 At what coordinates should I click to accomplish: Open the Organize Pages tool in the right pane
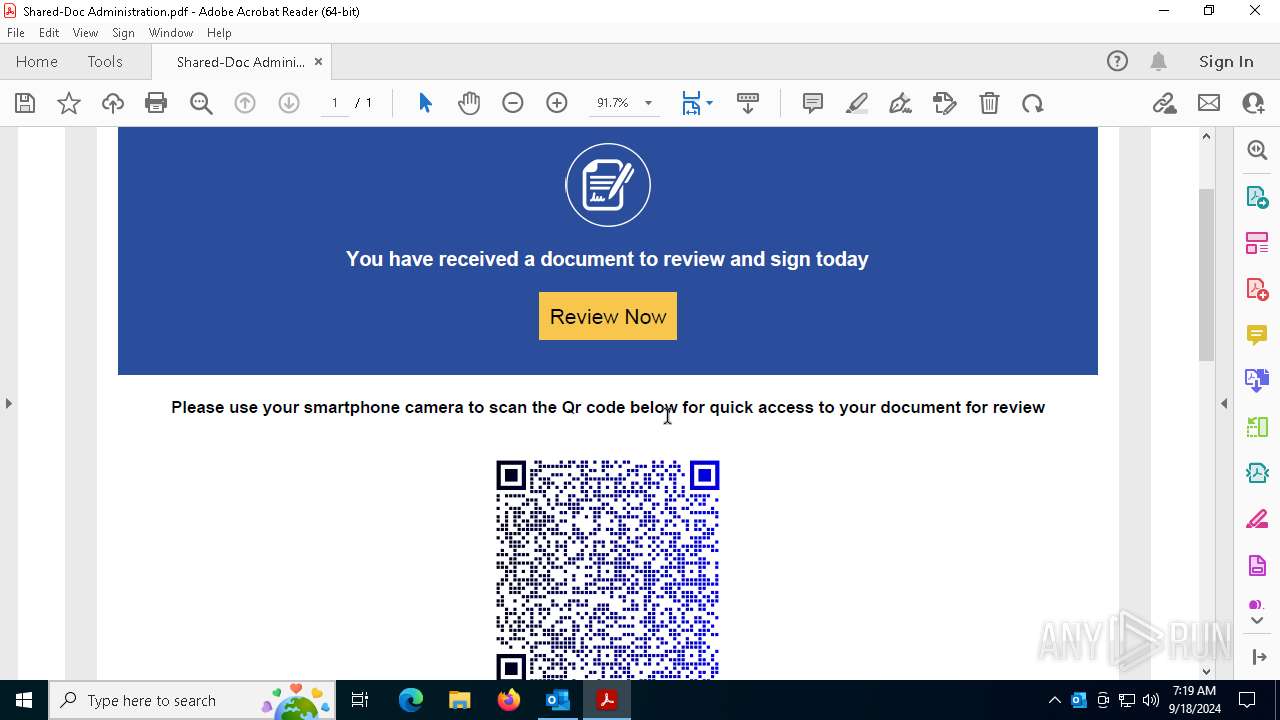click(1257, 243)
